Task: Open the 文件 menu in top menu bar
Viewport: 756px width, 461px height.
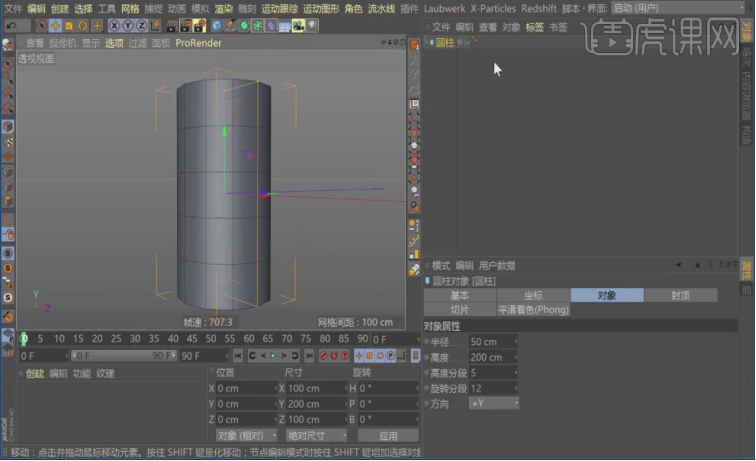Action: coord(14,9)
